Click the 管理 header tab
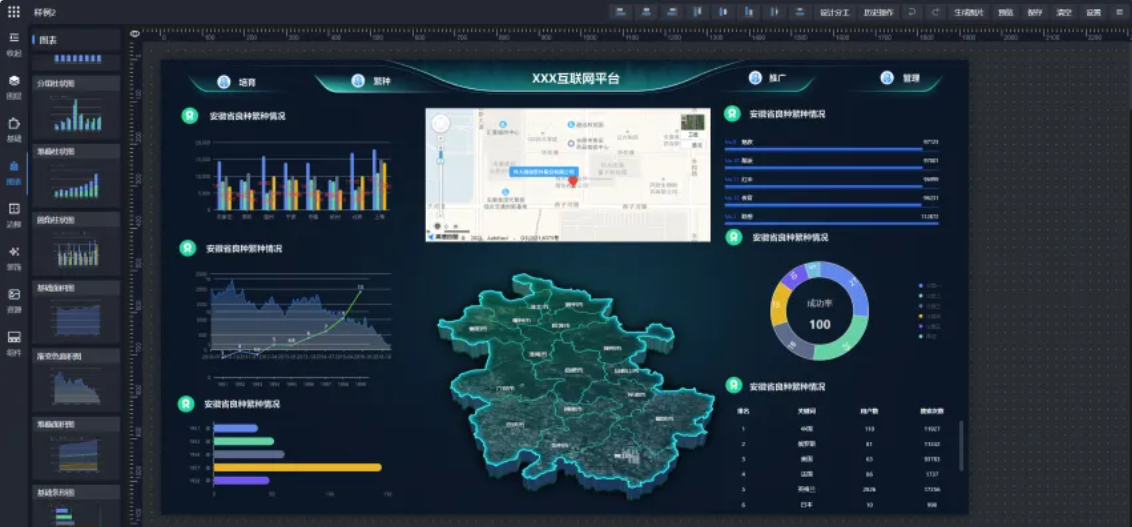 [x=901, y=78]
